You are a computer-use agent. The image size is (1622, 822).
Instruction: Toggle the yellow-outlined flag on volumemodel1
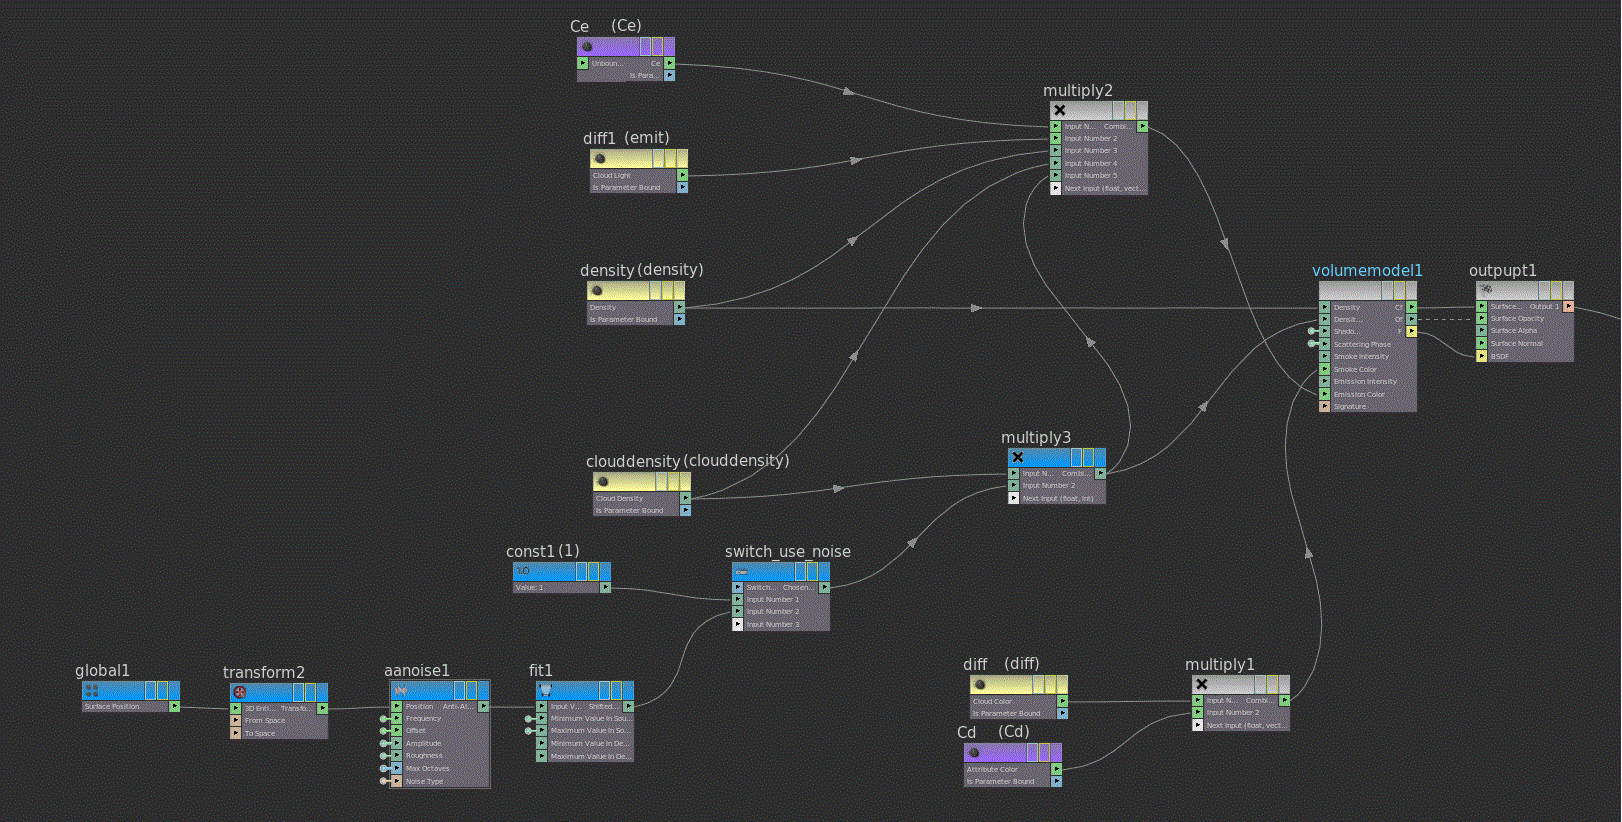1399,290
